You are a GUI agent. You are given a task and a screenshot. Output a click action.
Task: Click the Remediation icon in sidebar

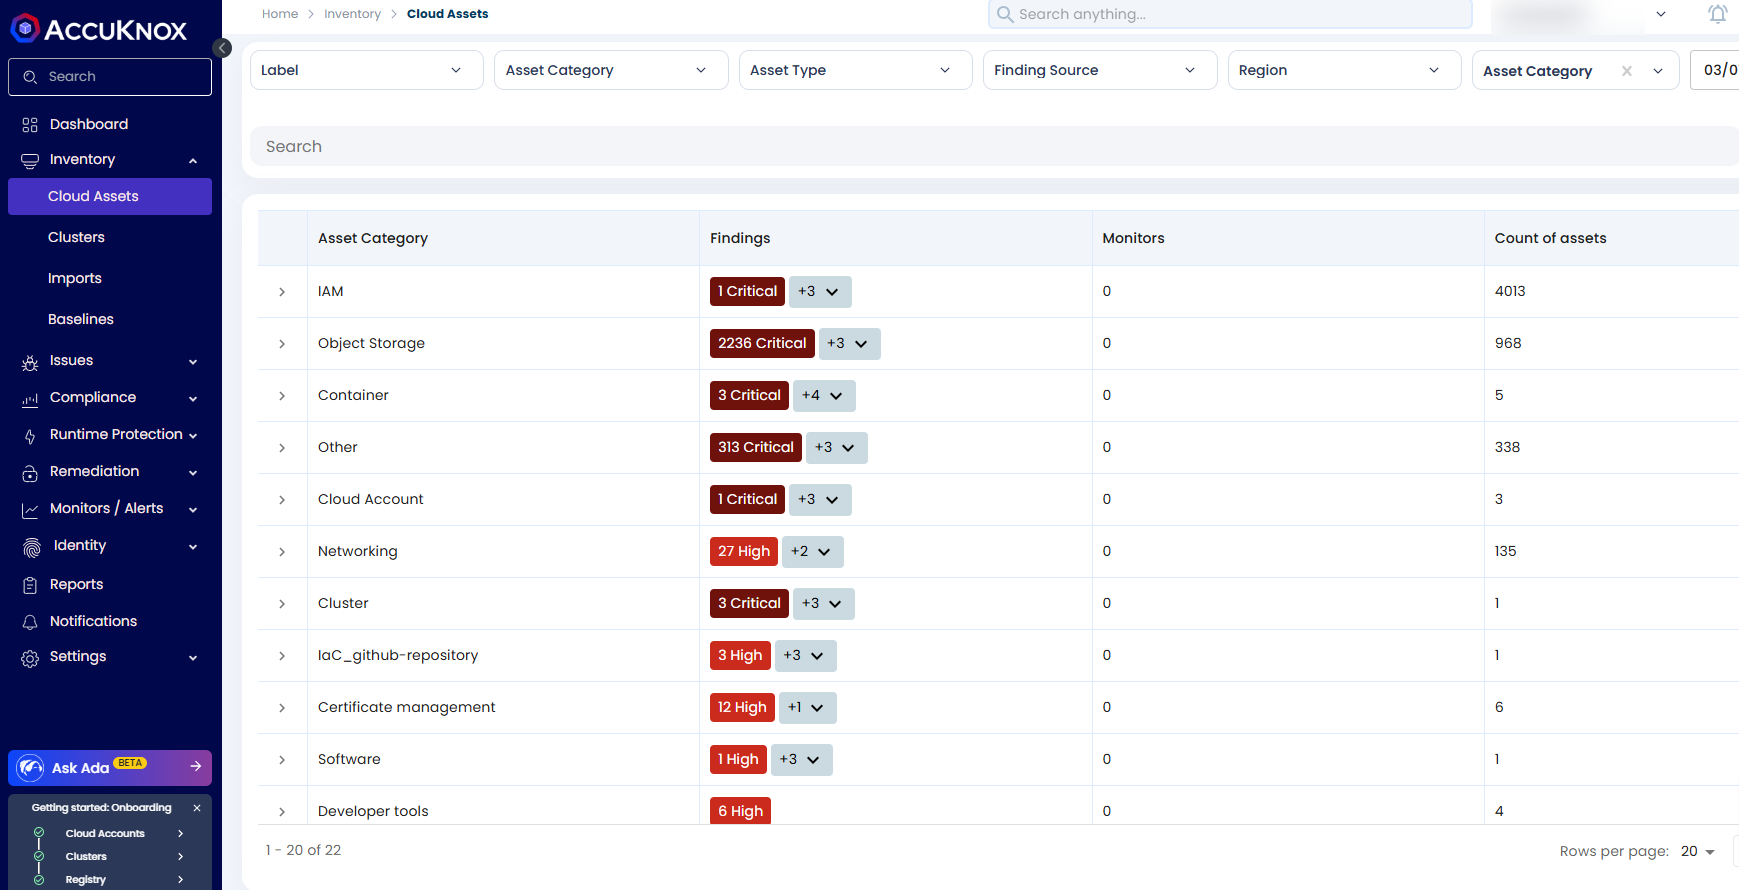30,473
